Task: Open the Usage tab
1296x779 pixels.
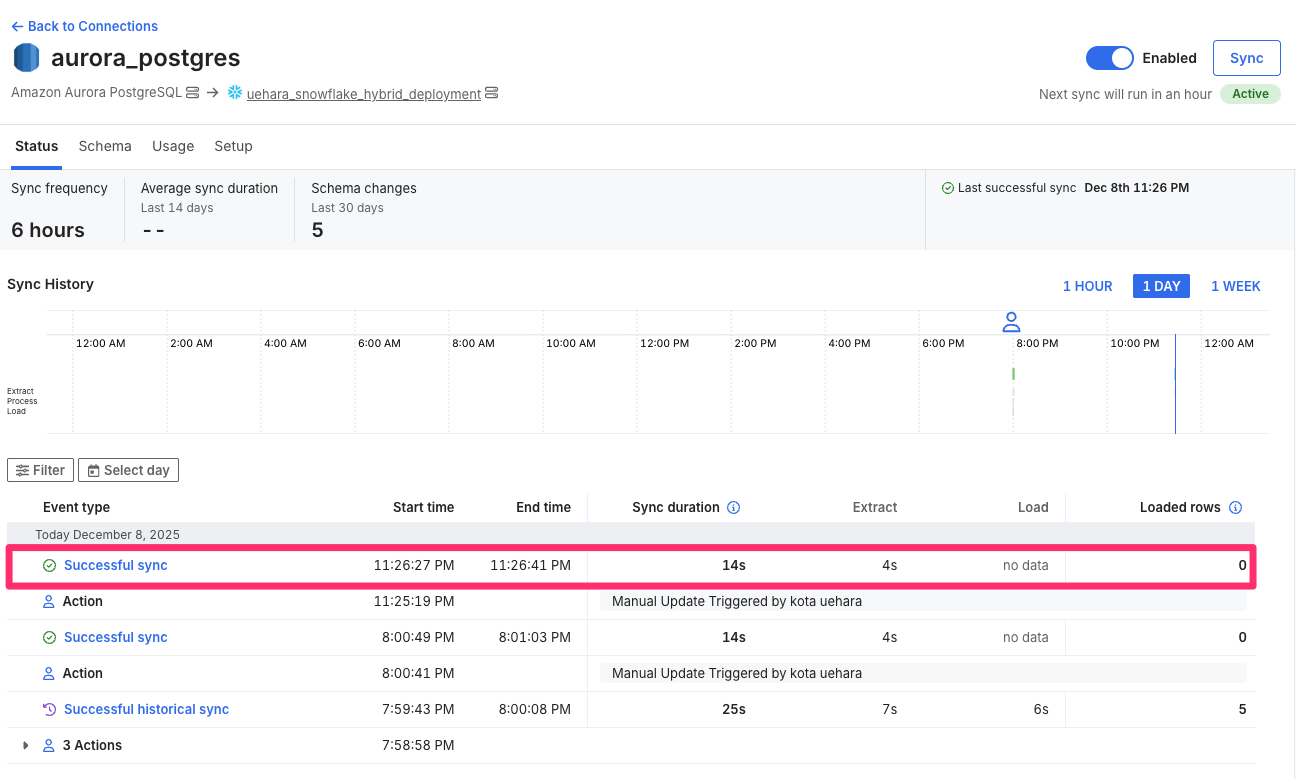Action: (x=173, y=146)
